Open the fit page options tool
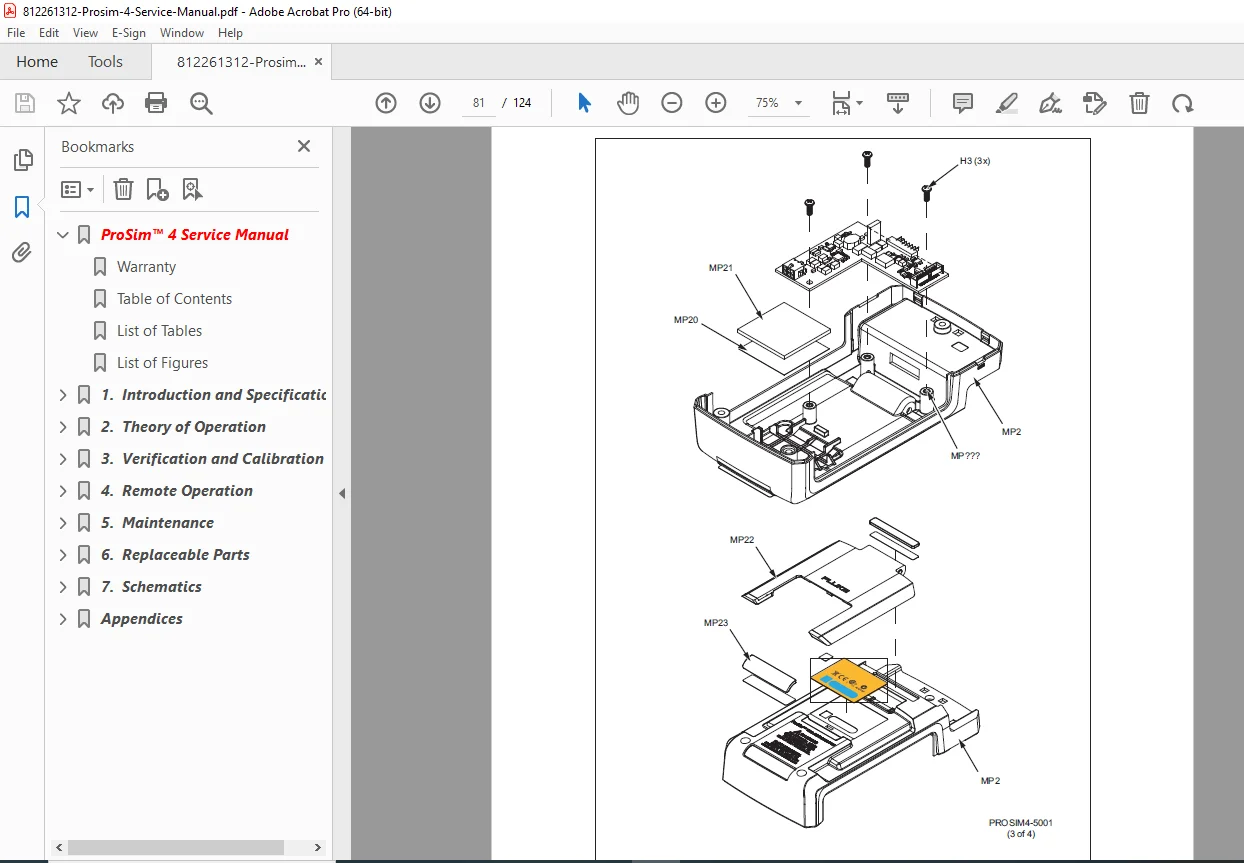This screenshot has width=1244, height=863. pos(847,103)
